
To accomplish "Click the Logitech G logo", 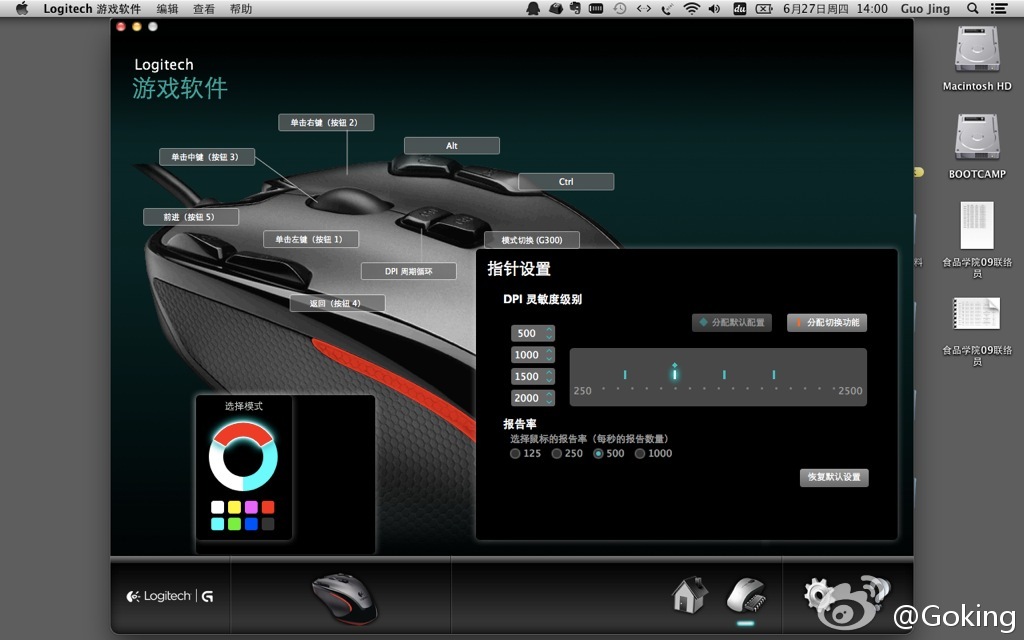I will tap(169, 596).
